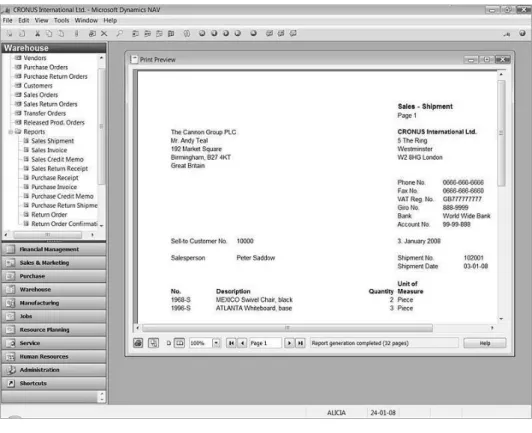Select Purchase Invoice report
The height and width of the screenshot is (433, 532).
54,187
